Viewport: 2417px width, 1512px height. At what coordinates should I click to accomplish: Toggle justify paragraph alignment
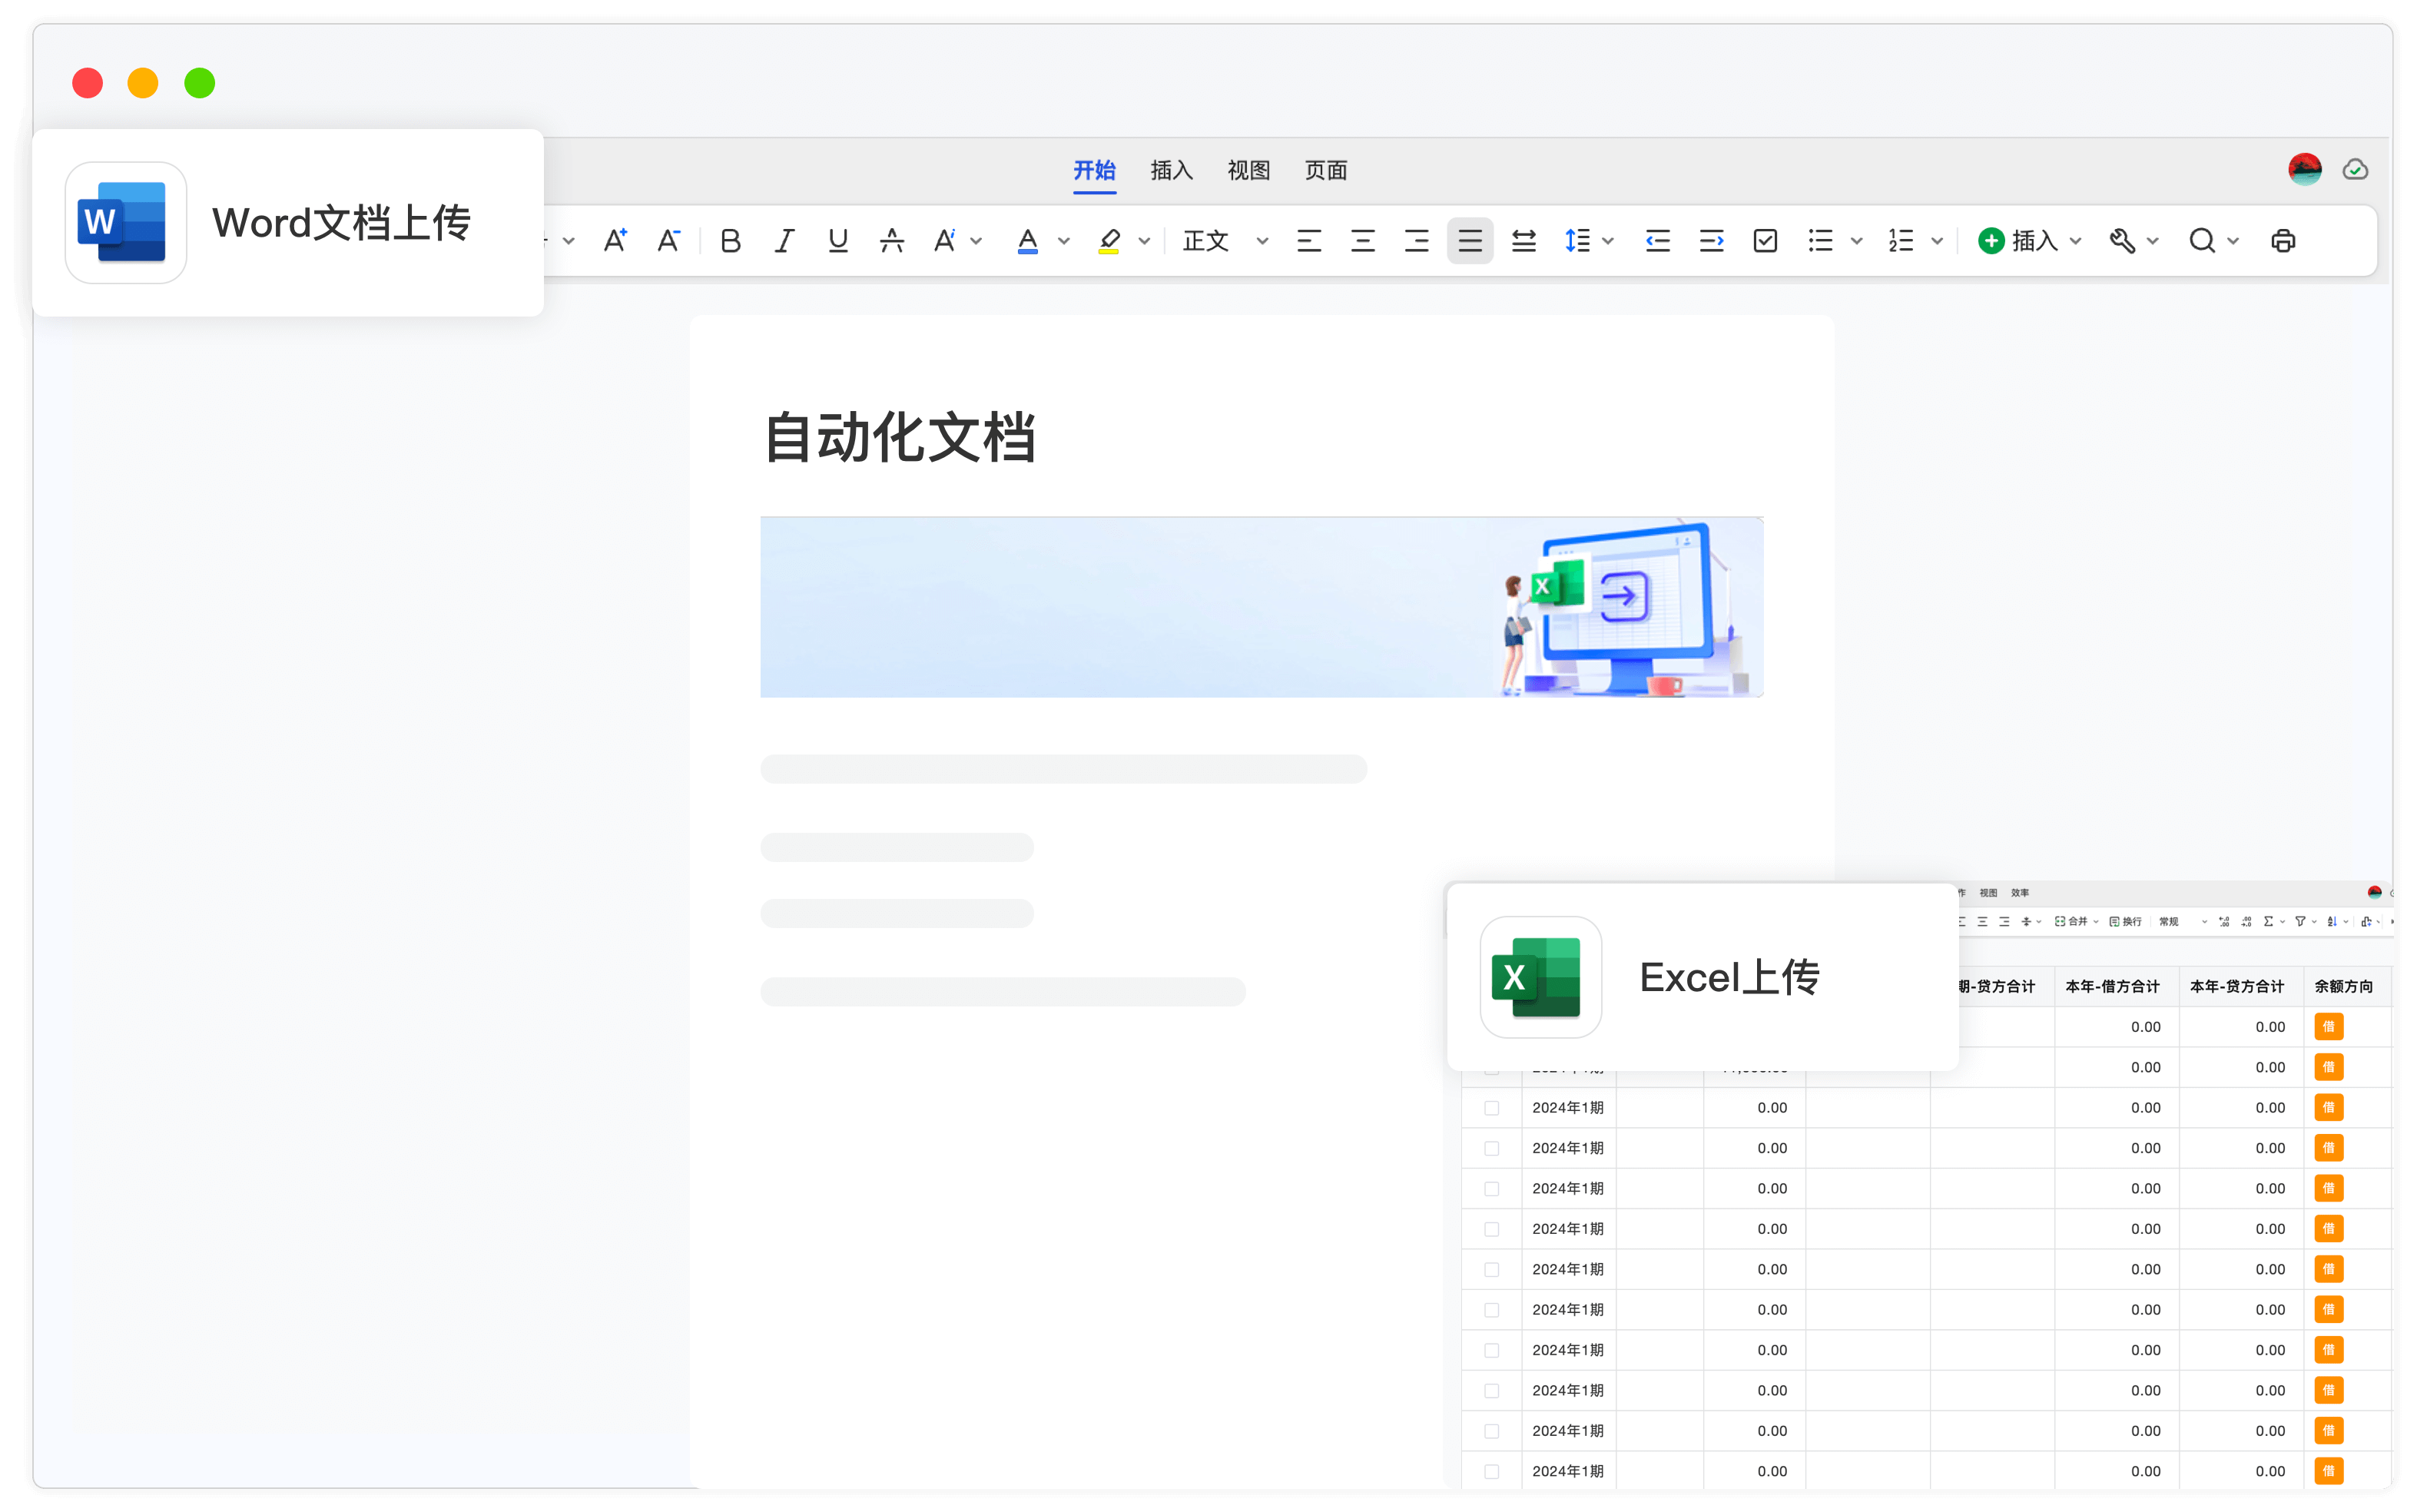pos(1469,240)
